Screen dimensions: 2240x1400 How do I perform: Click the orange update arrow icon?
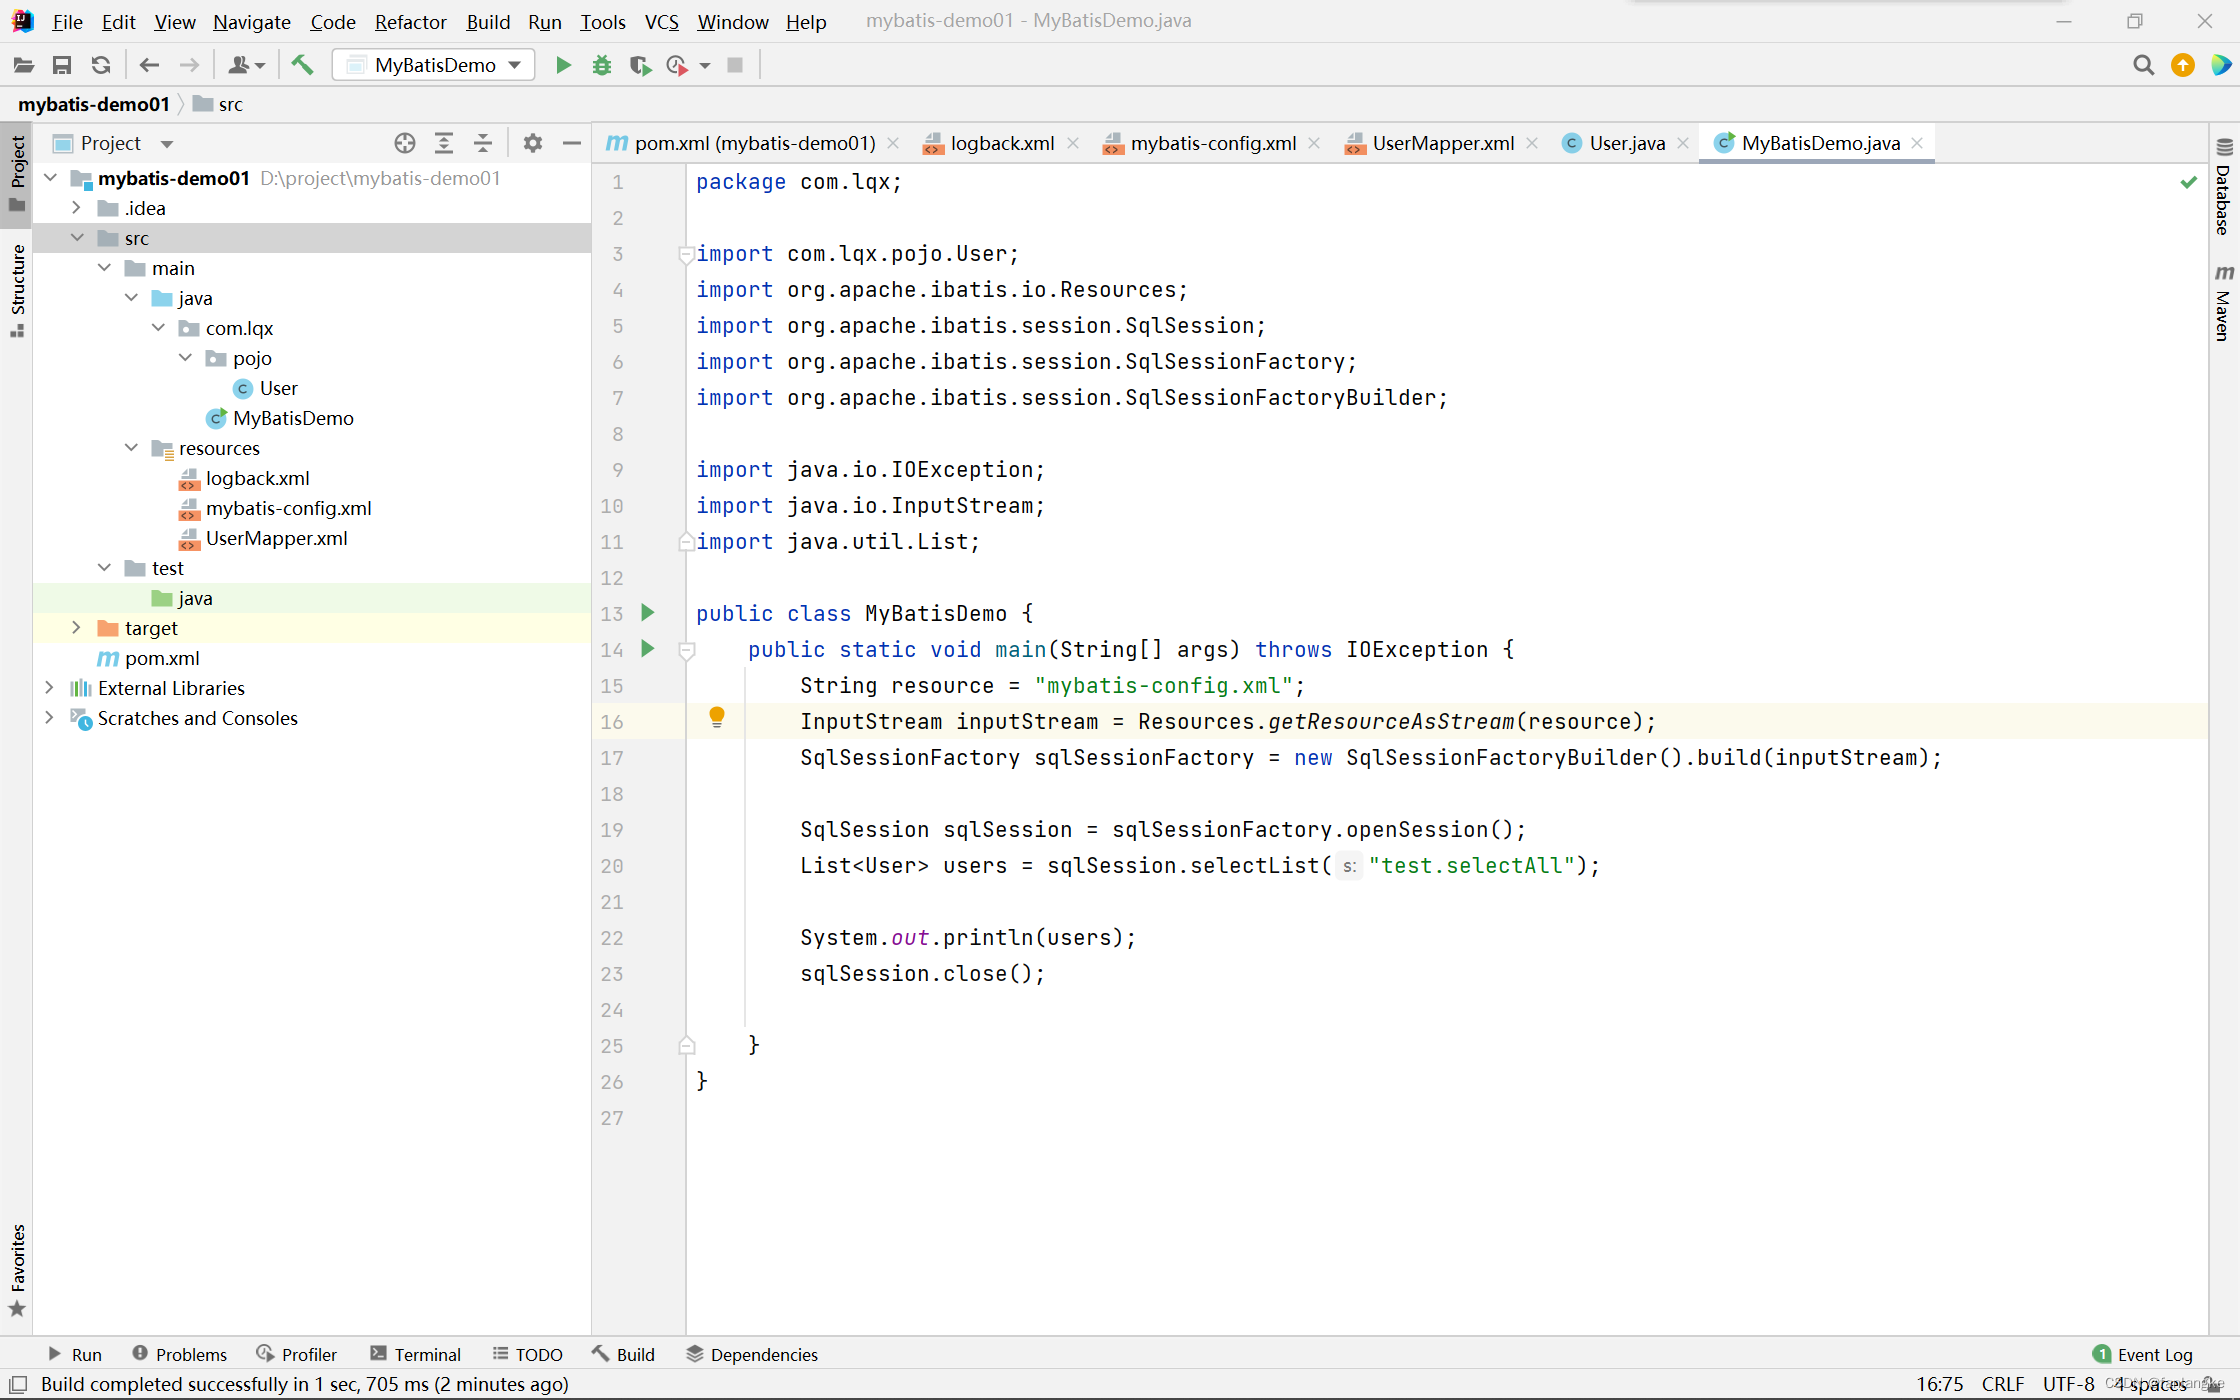2183,65
